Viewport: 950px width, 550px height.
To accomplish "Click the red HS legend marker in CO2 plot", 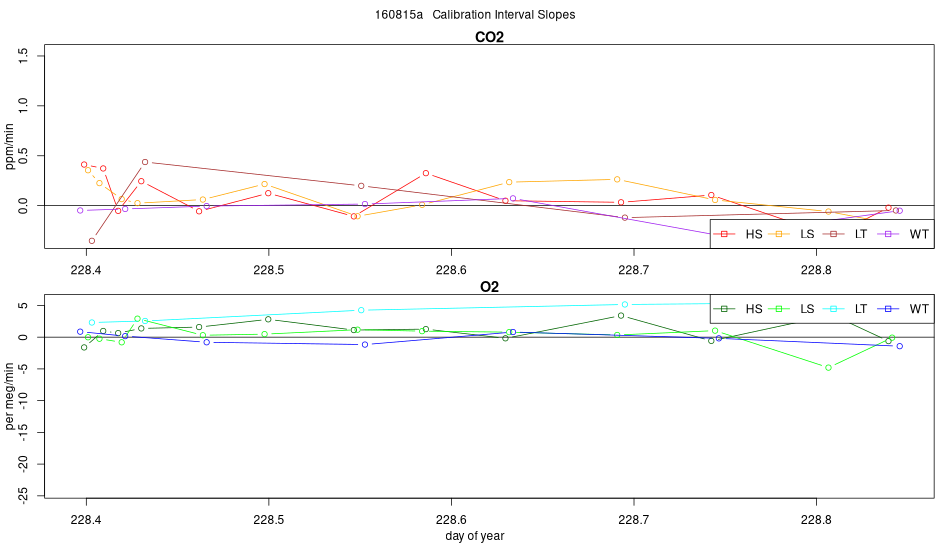I will click(725, 234).
